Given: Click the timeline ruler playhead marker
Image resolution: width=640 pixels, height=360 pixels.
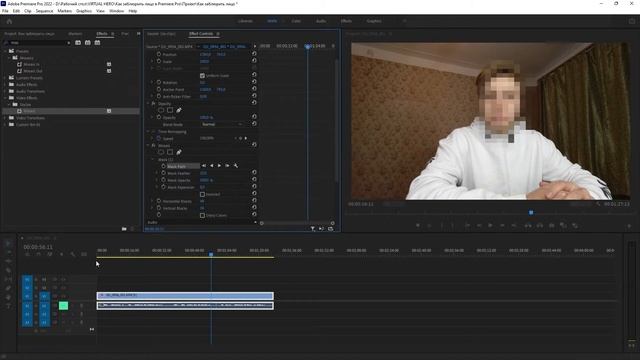Looking at the screenshot, I should (x=211, y=254).
